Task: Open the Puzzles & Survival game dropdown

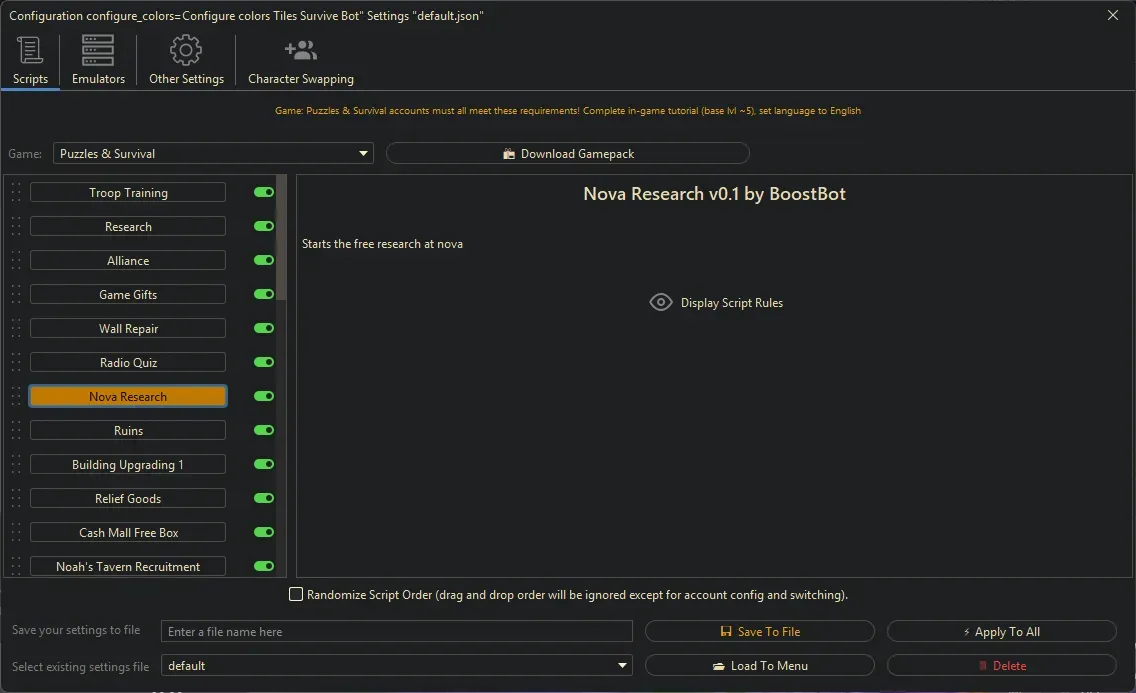Action: pyautogui.click(x=363, y=153)
